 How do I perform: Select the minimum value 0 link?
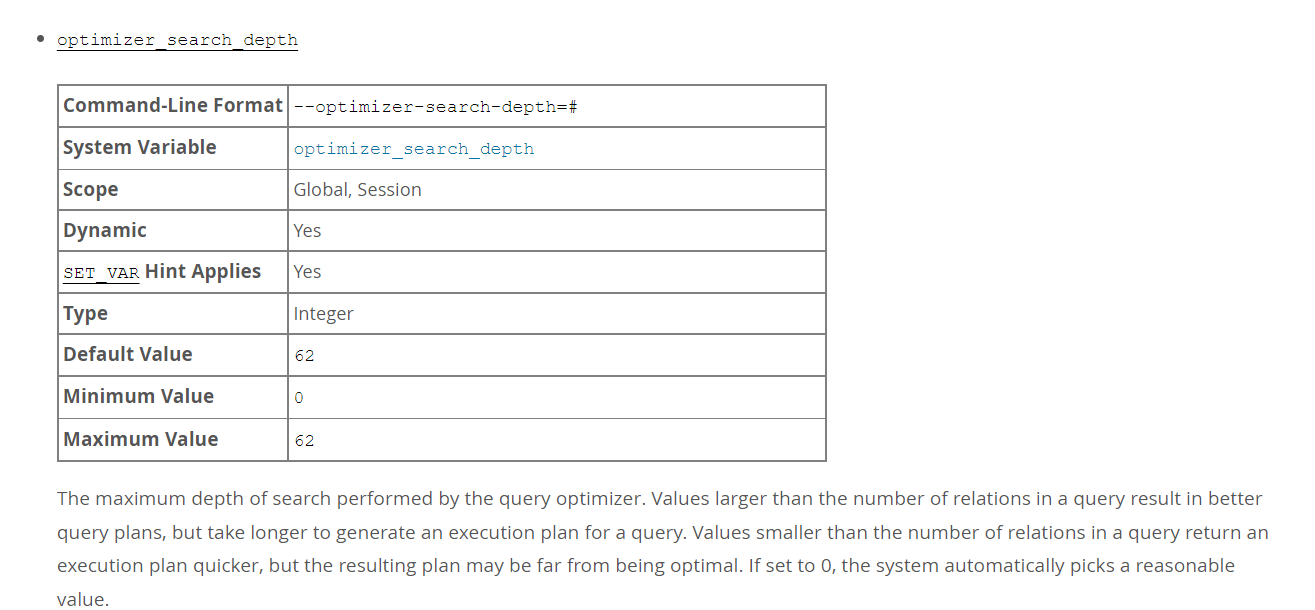coord(299,398)
